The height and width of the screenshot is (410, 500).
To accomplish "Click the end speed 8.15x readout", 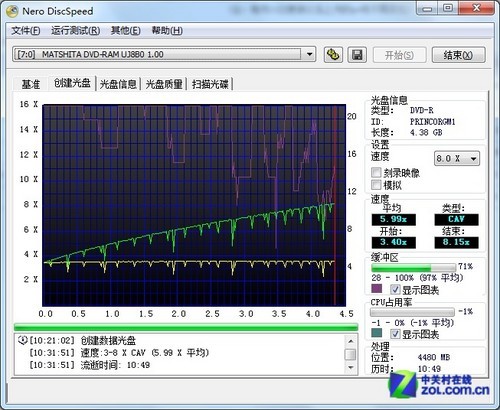I will (456, 242).
